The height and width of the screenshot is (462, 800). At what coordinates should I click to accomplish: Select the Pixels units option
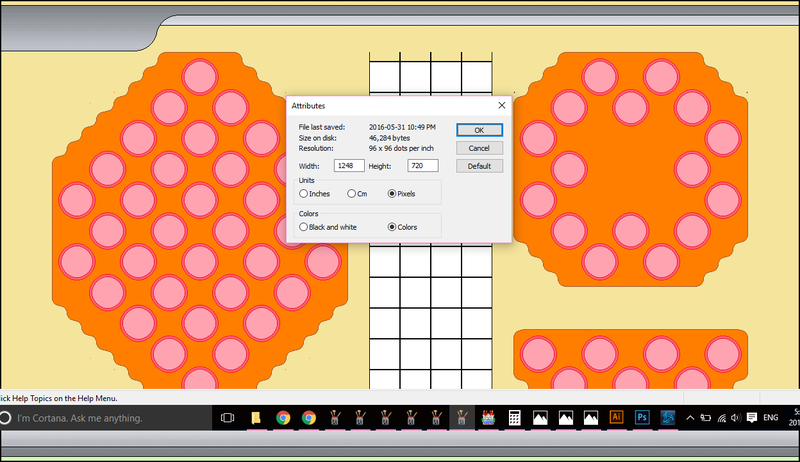(392, 193)
